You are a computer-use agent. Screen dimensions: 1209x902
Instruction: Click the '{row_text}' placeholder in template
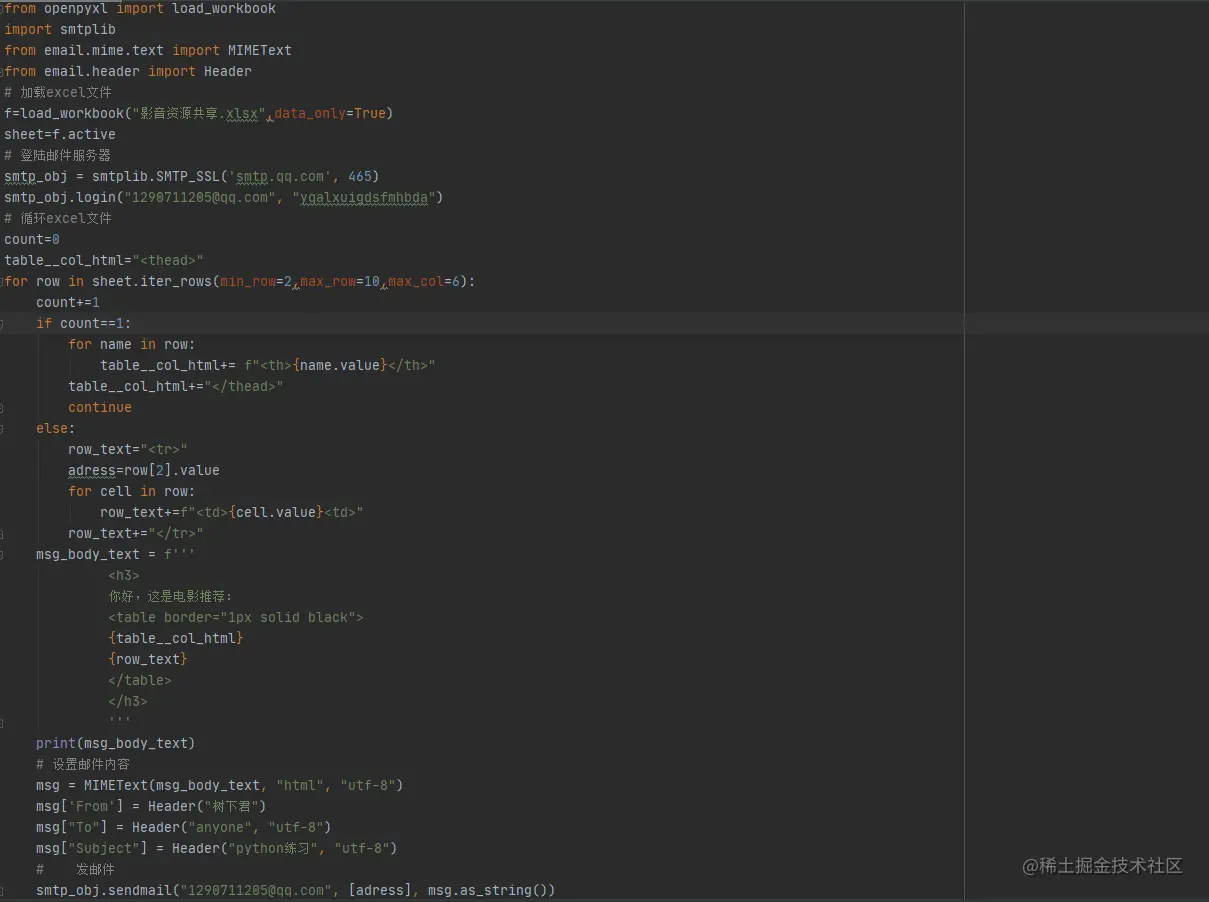click(148, 659)
